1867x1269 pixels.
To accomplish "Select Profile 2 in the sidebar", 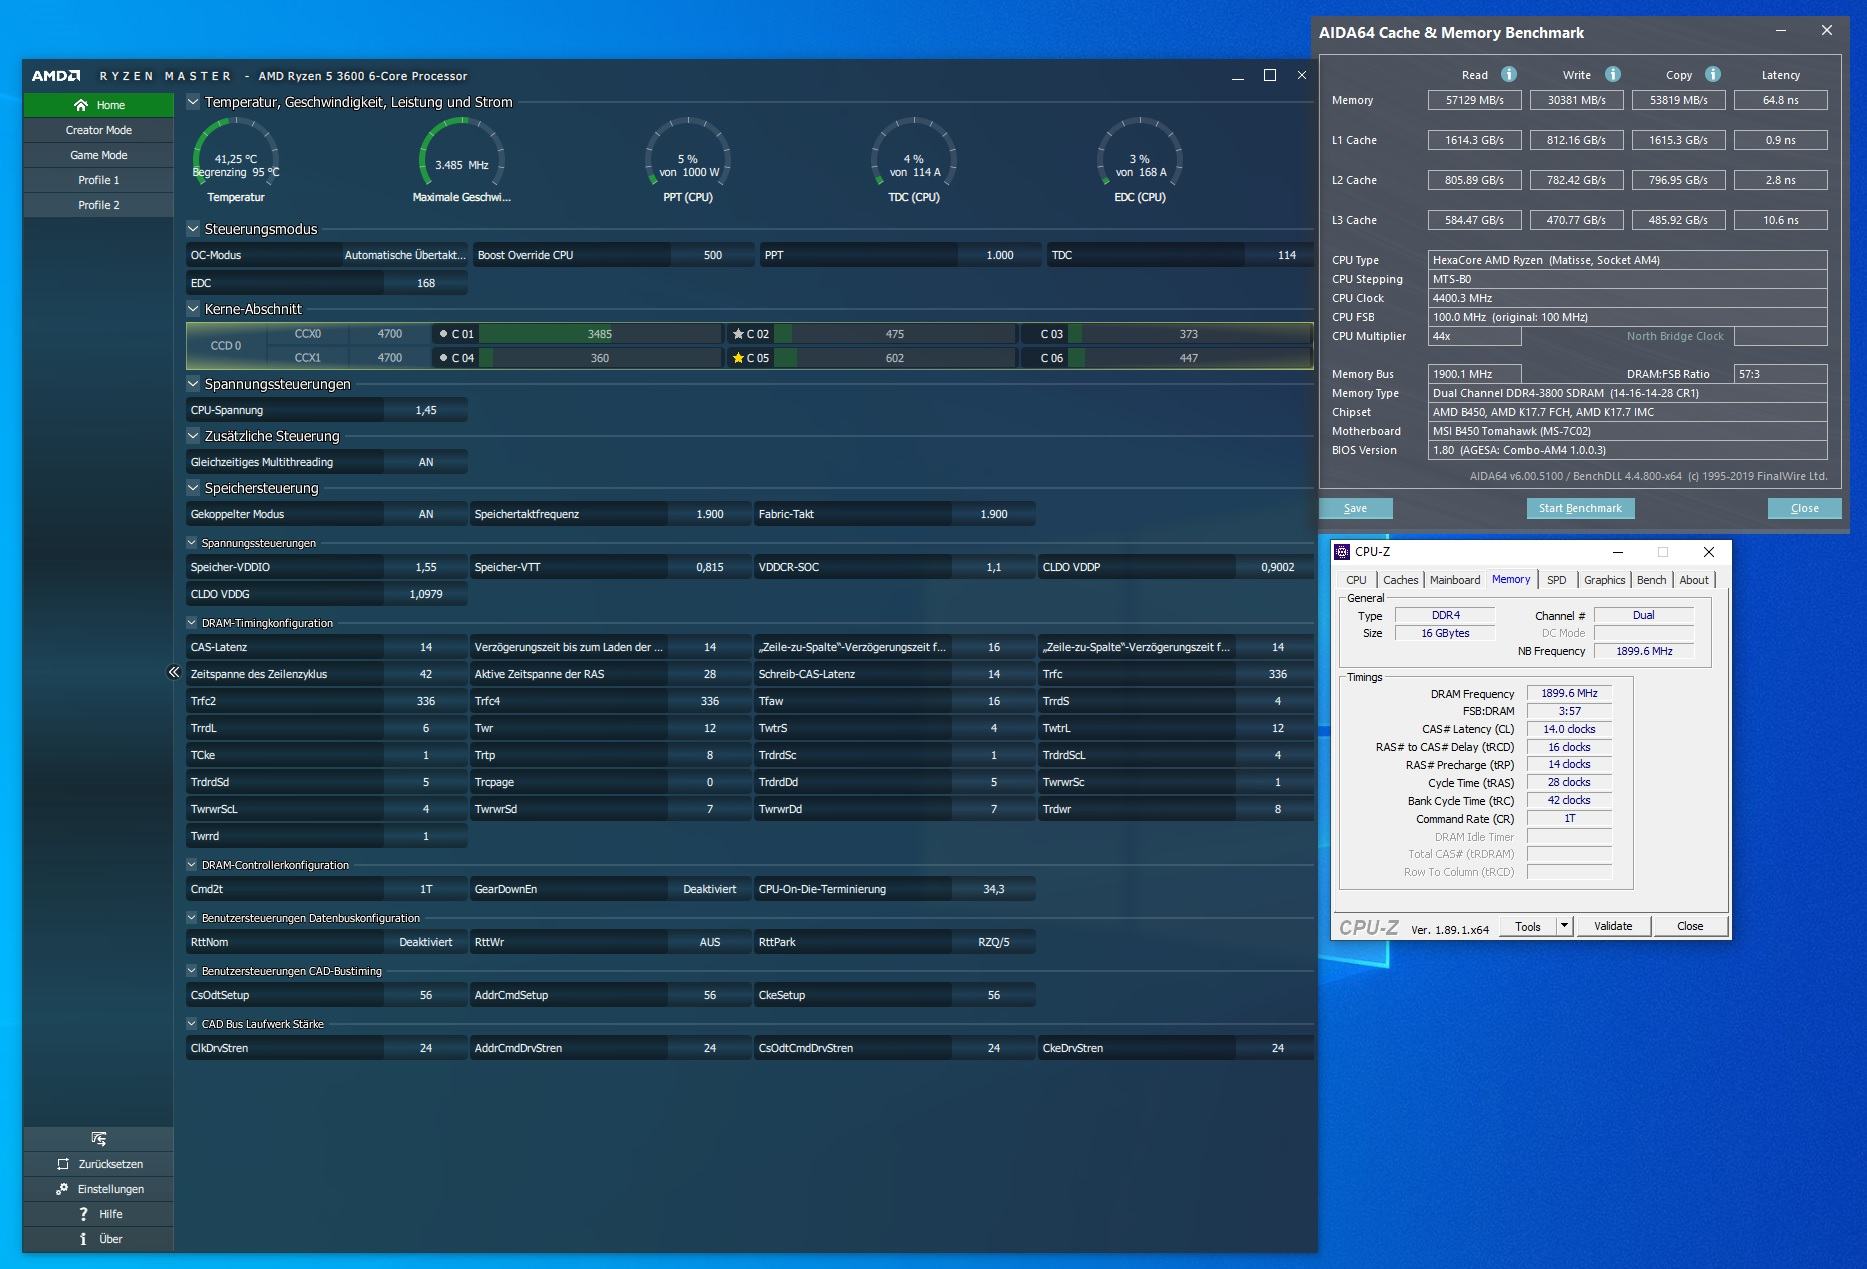I will coord(98,205).
